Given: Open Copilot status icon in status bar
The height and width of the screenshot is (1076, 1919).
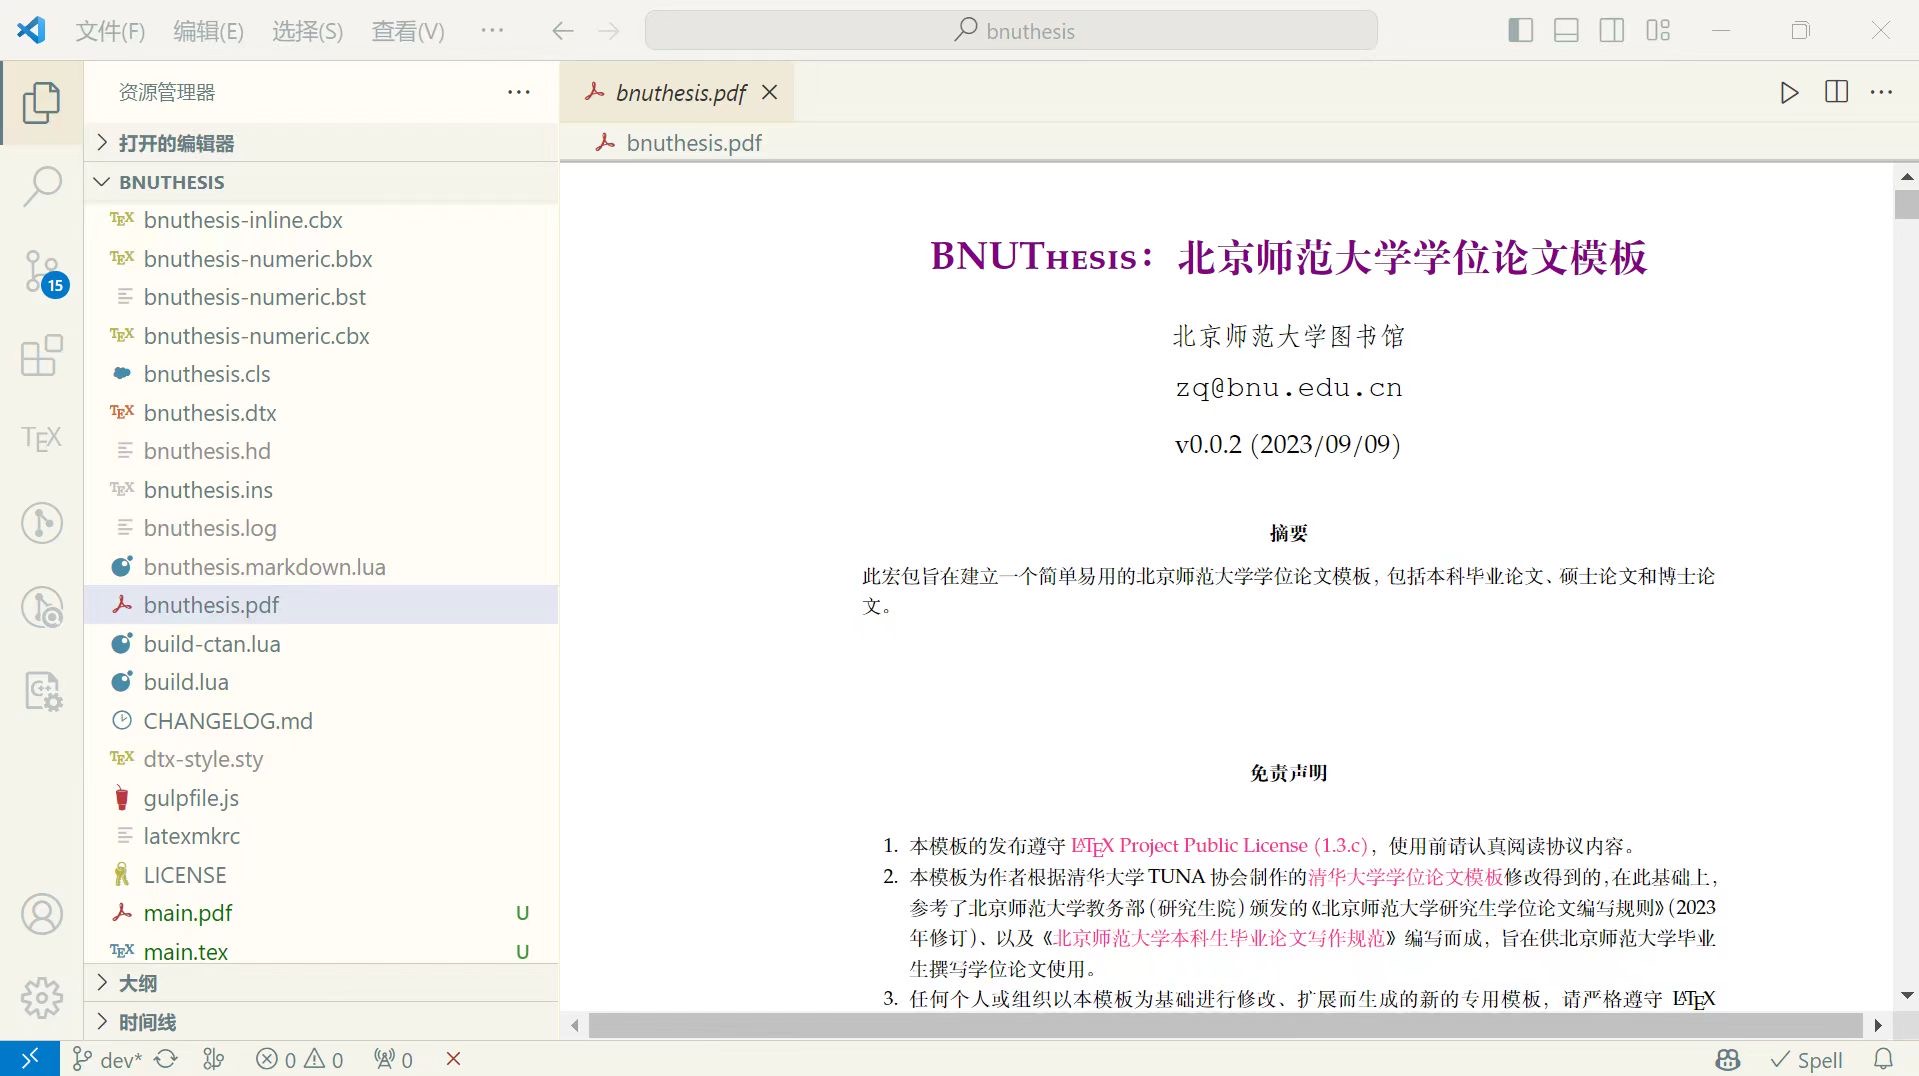Looking at the screenshot, I should tap(1728, 1059).
